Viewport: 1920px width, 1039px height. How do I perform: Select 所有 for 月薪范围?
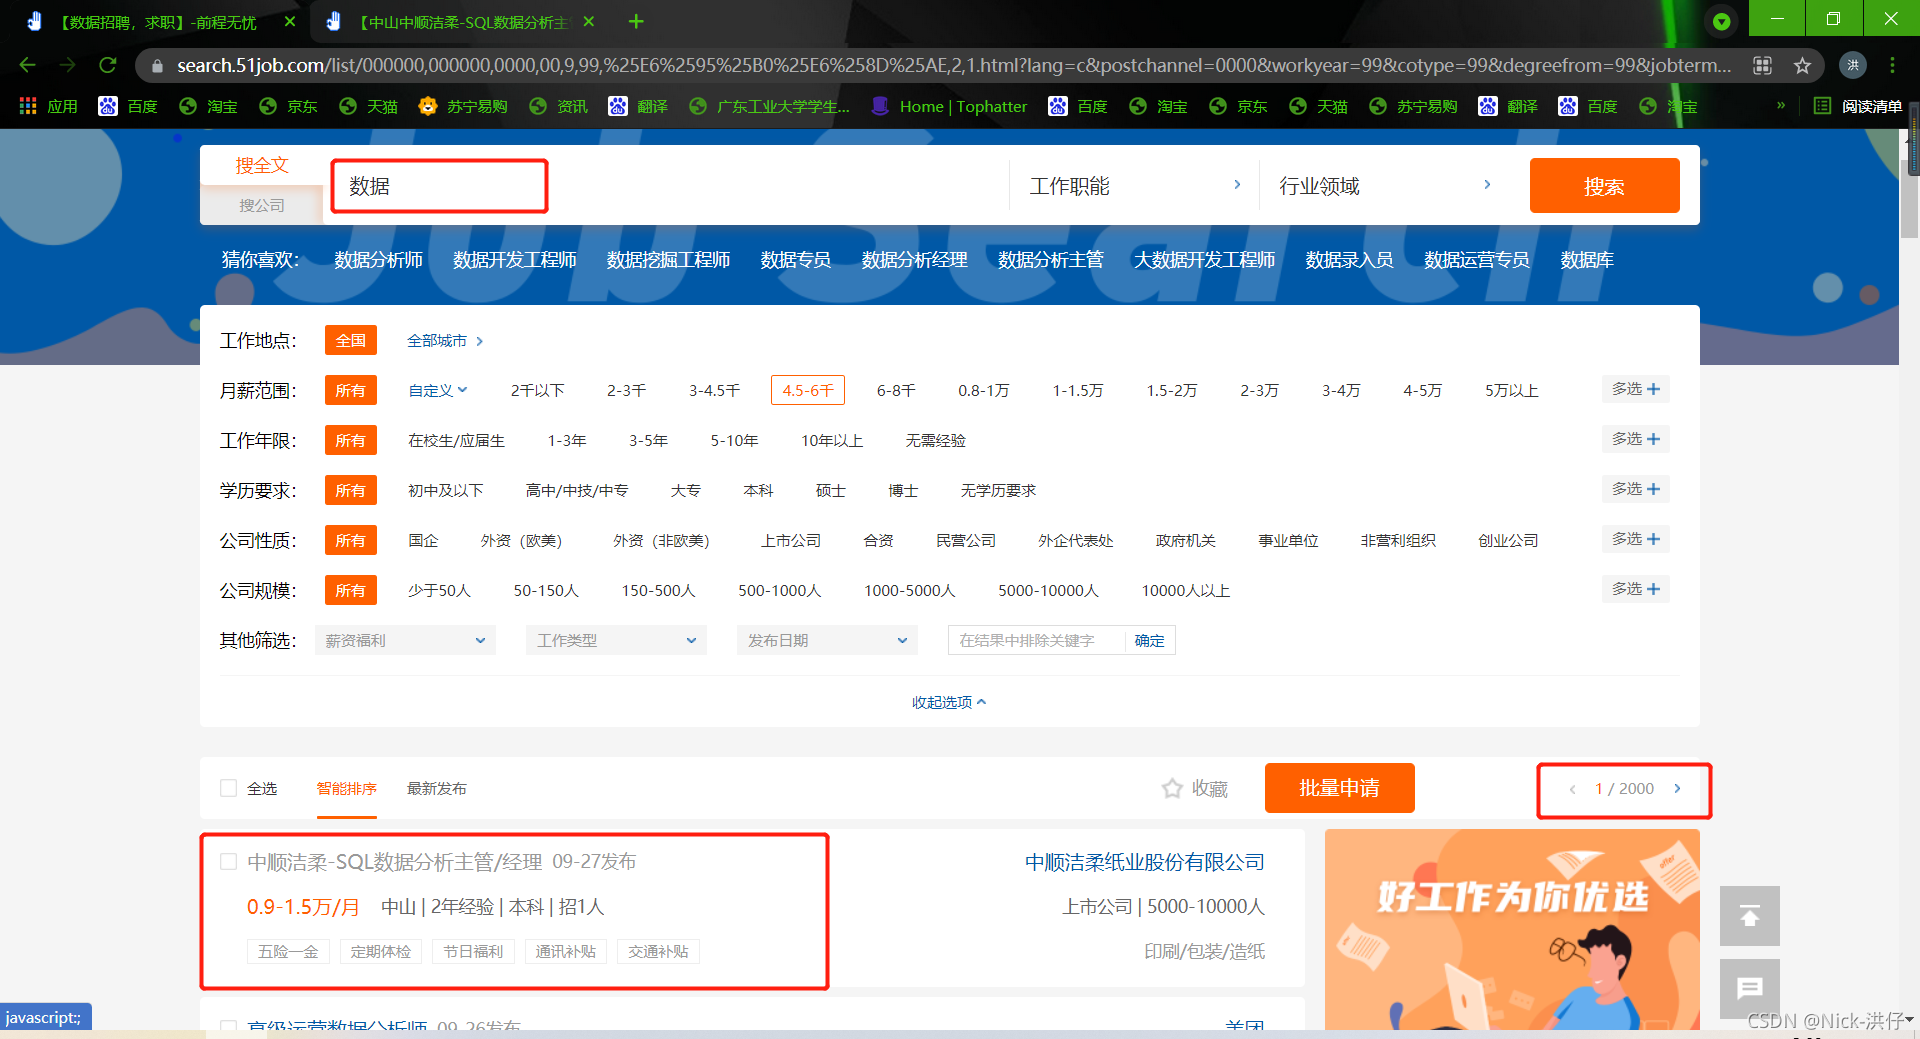(350, 390)
